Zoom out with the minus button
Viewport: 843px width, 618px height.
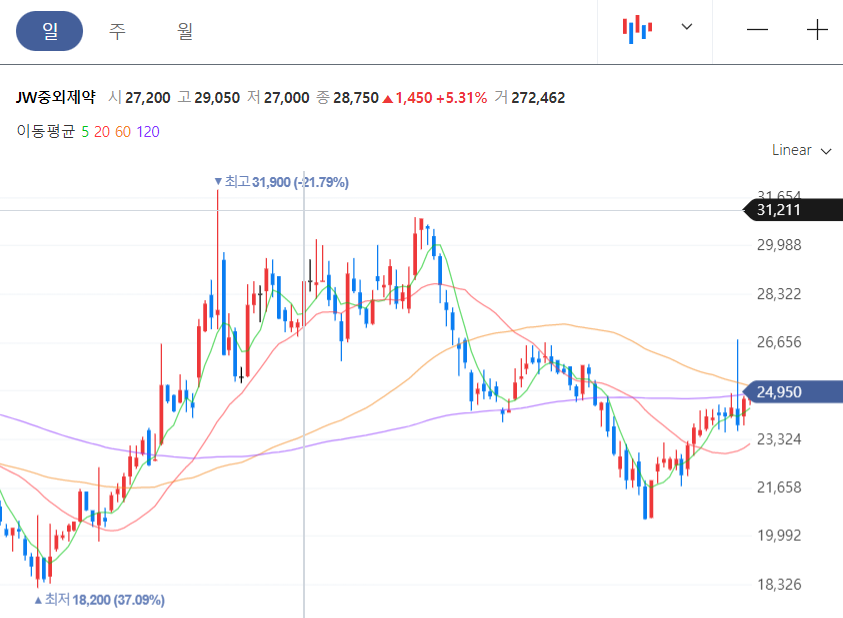[x=757, y=30]
